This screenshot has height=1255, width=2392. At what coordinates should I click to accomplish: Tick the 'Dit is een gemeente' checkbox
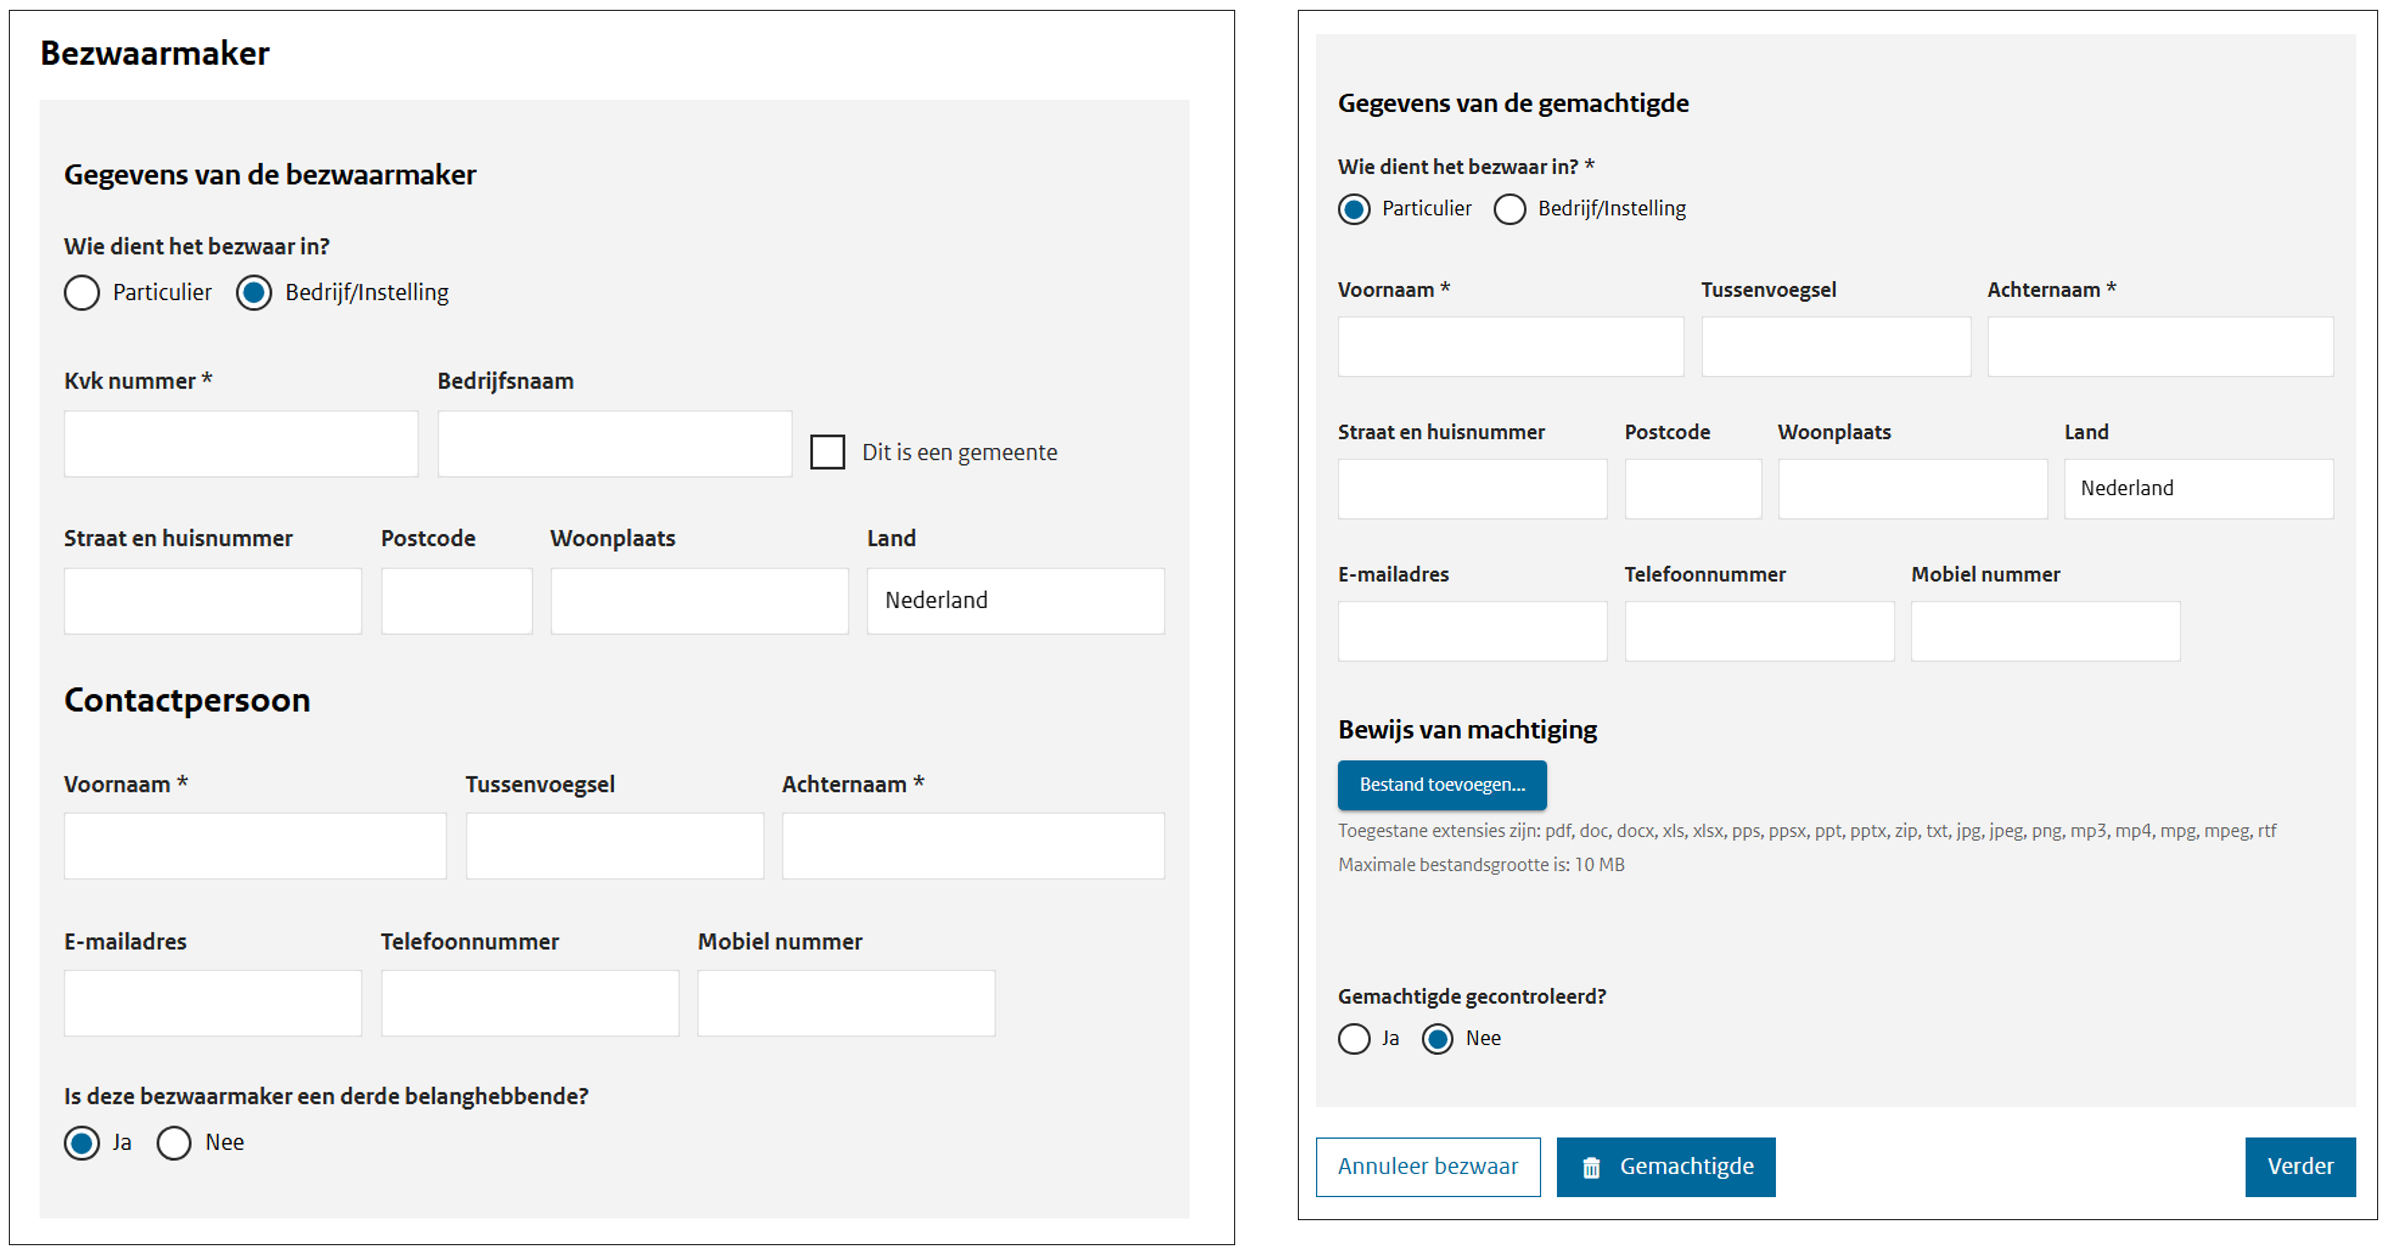tap(827, 452)
